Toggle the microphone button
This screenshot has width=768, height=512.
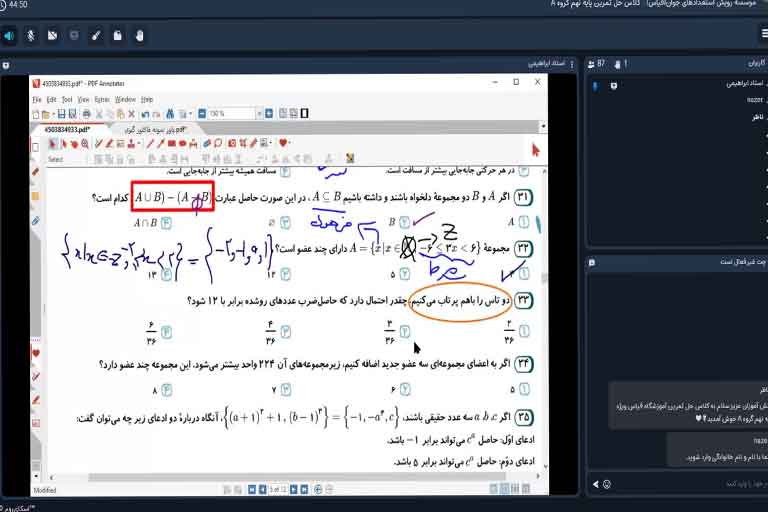point(31,36)
